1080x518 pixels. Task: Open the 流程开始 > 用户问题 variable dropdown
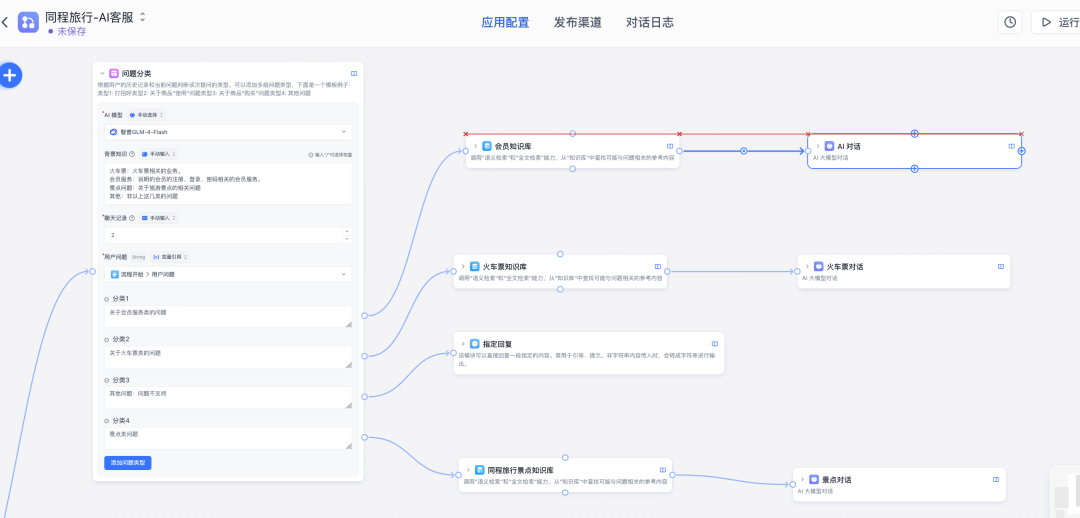click(228, 274)
